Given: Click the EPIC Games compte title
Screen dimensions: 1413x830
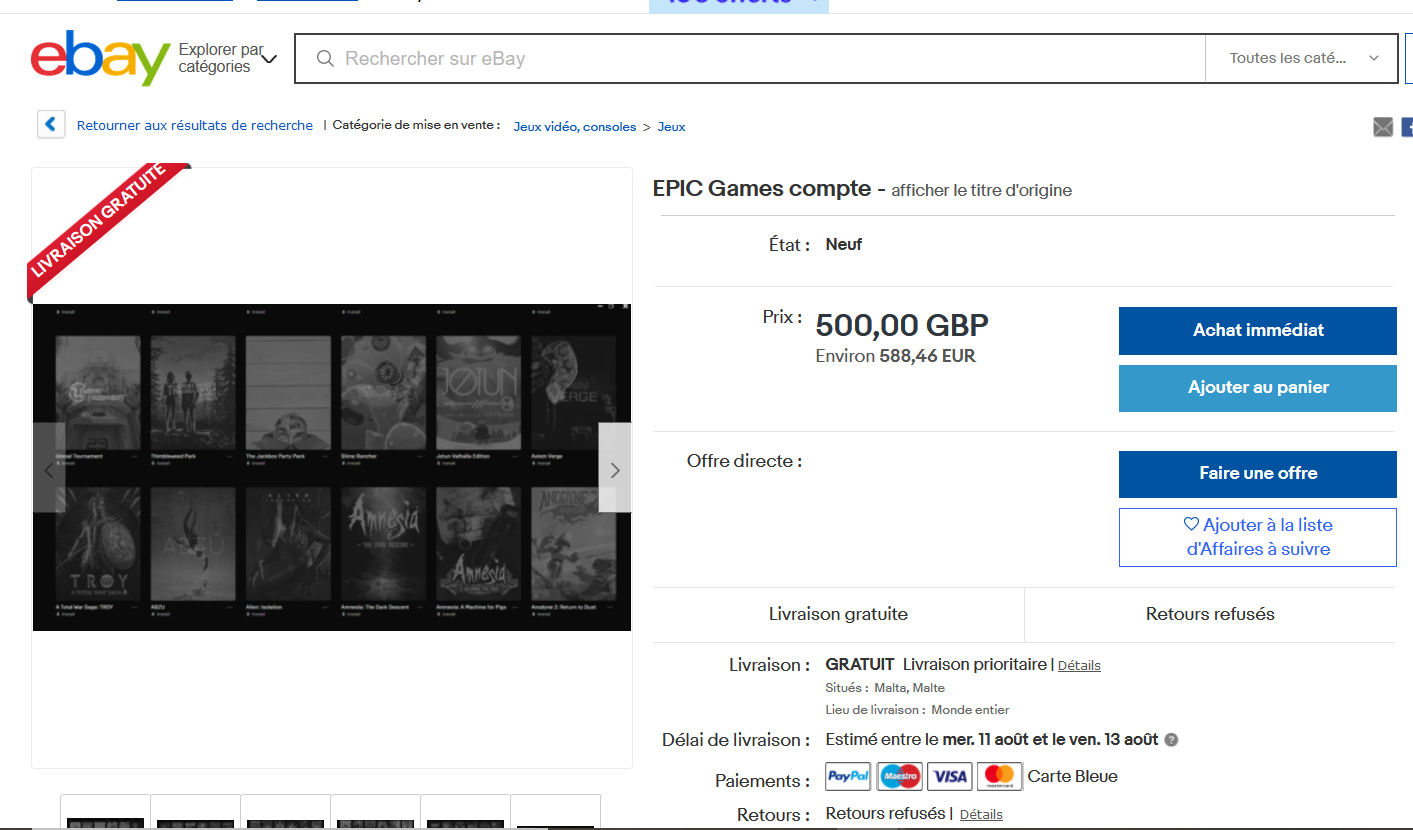Looking at the screenshot, I should click(x=762, y=188).
